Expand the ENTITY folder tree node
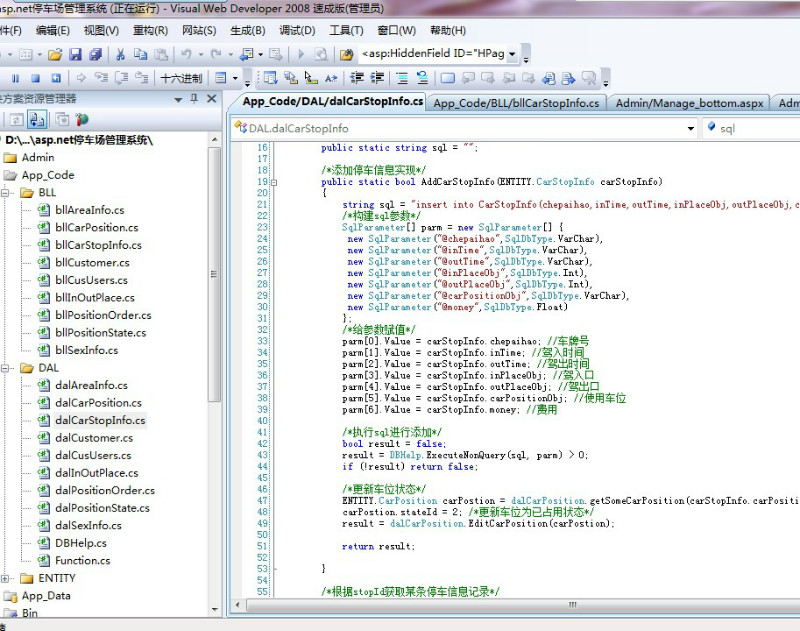Image resolution: width=800 pixels, height=631 pixels. (6, 578)
